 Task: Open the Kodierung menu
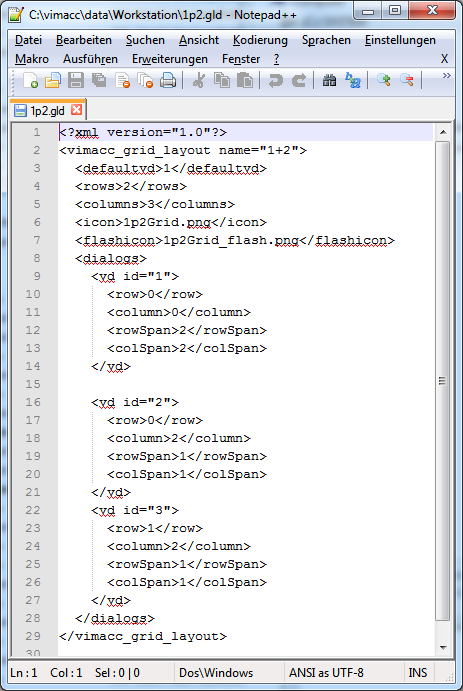pyautogui.click(x=260, y=40)
